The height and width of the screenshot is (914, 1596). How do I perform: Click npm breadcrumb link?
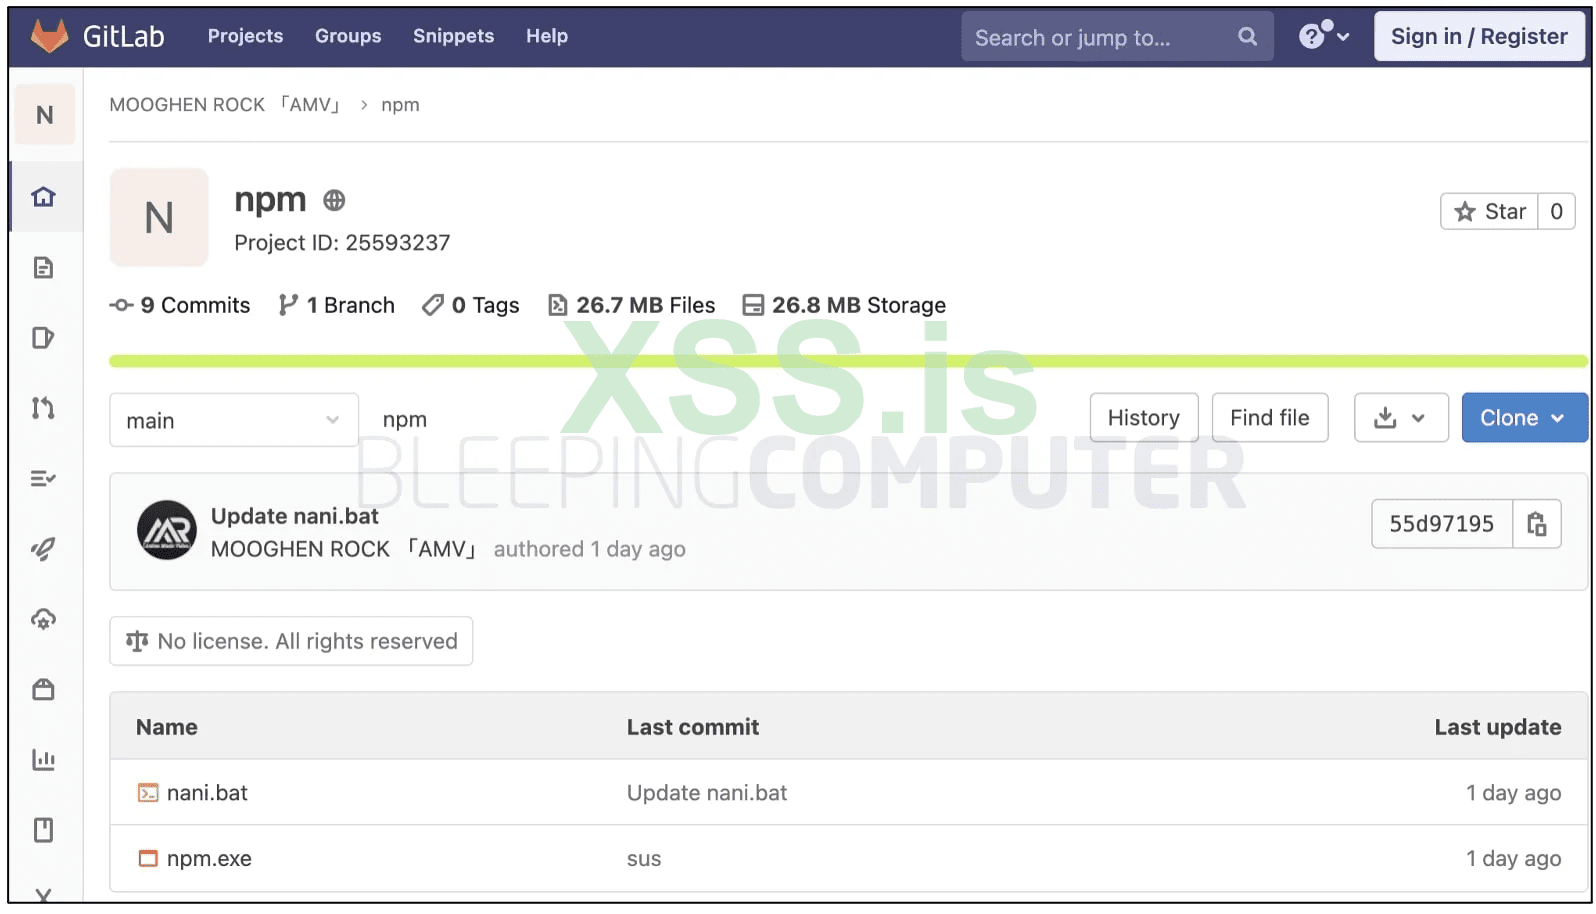(x=400, y=105)
